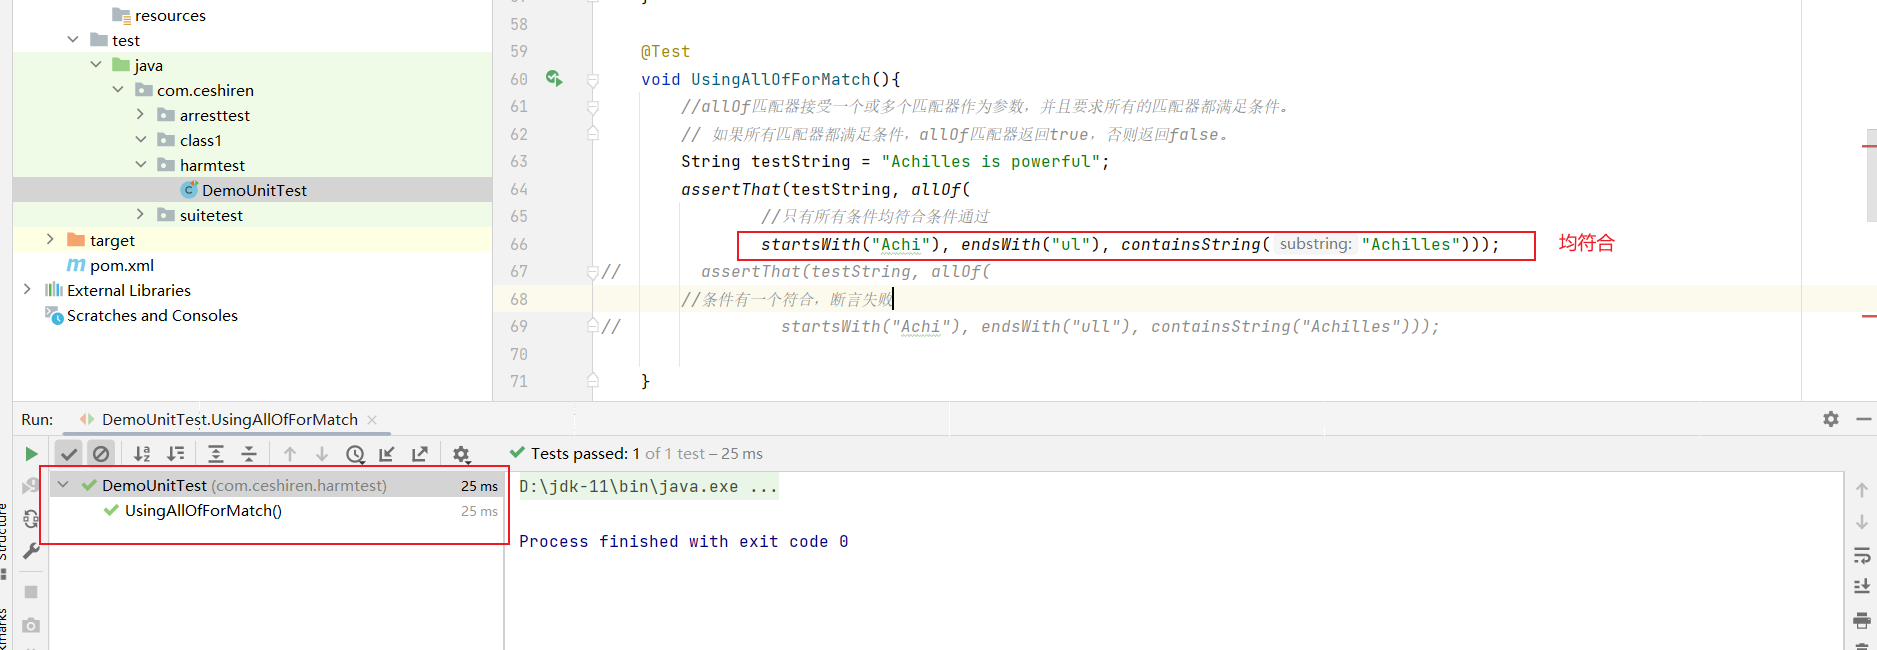Close the DemoUnitTest.UsingAllOfForMatch run tab
The height and width of the screenshot is (650, 1877).
tap(372, 420)
